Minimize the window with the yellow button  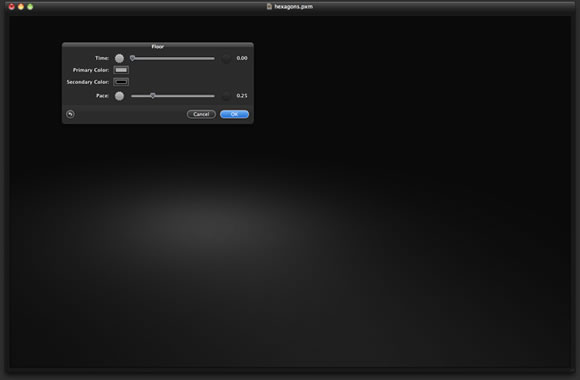[21, 7]
